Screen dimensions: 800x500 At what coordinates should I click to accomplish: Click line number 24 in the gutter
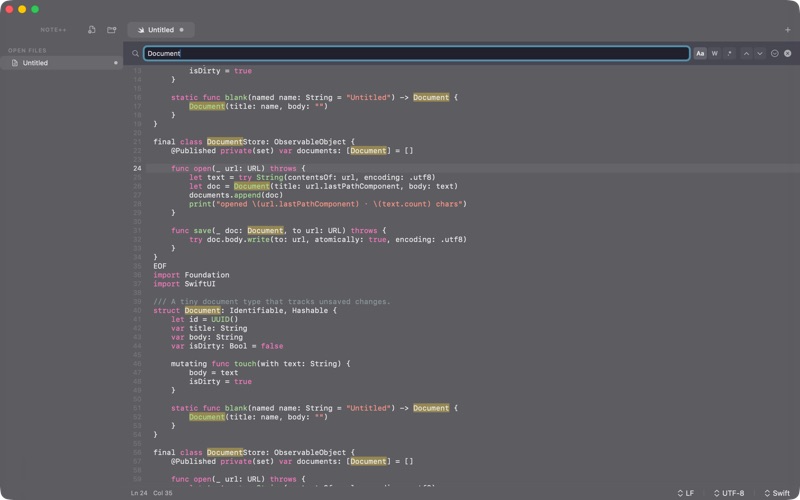[x=137, y=168]
